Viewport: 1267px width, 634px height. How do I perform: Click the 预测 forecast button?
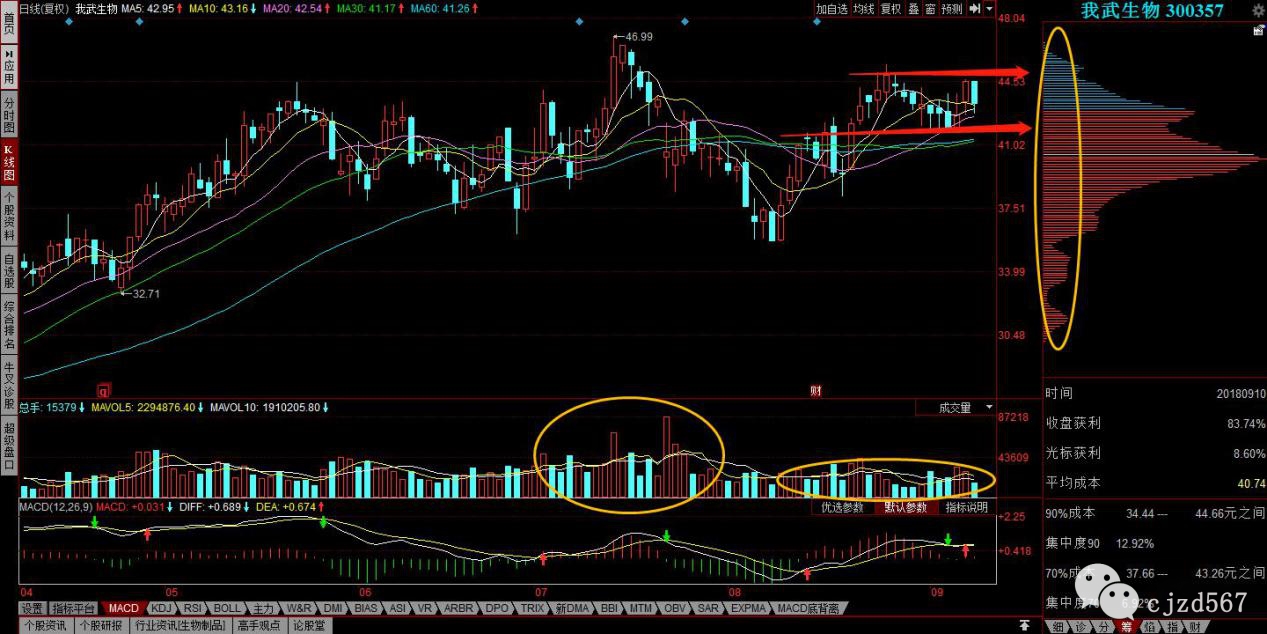pyautogui.click(x=951, y=9)
